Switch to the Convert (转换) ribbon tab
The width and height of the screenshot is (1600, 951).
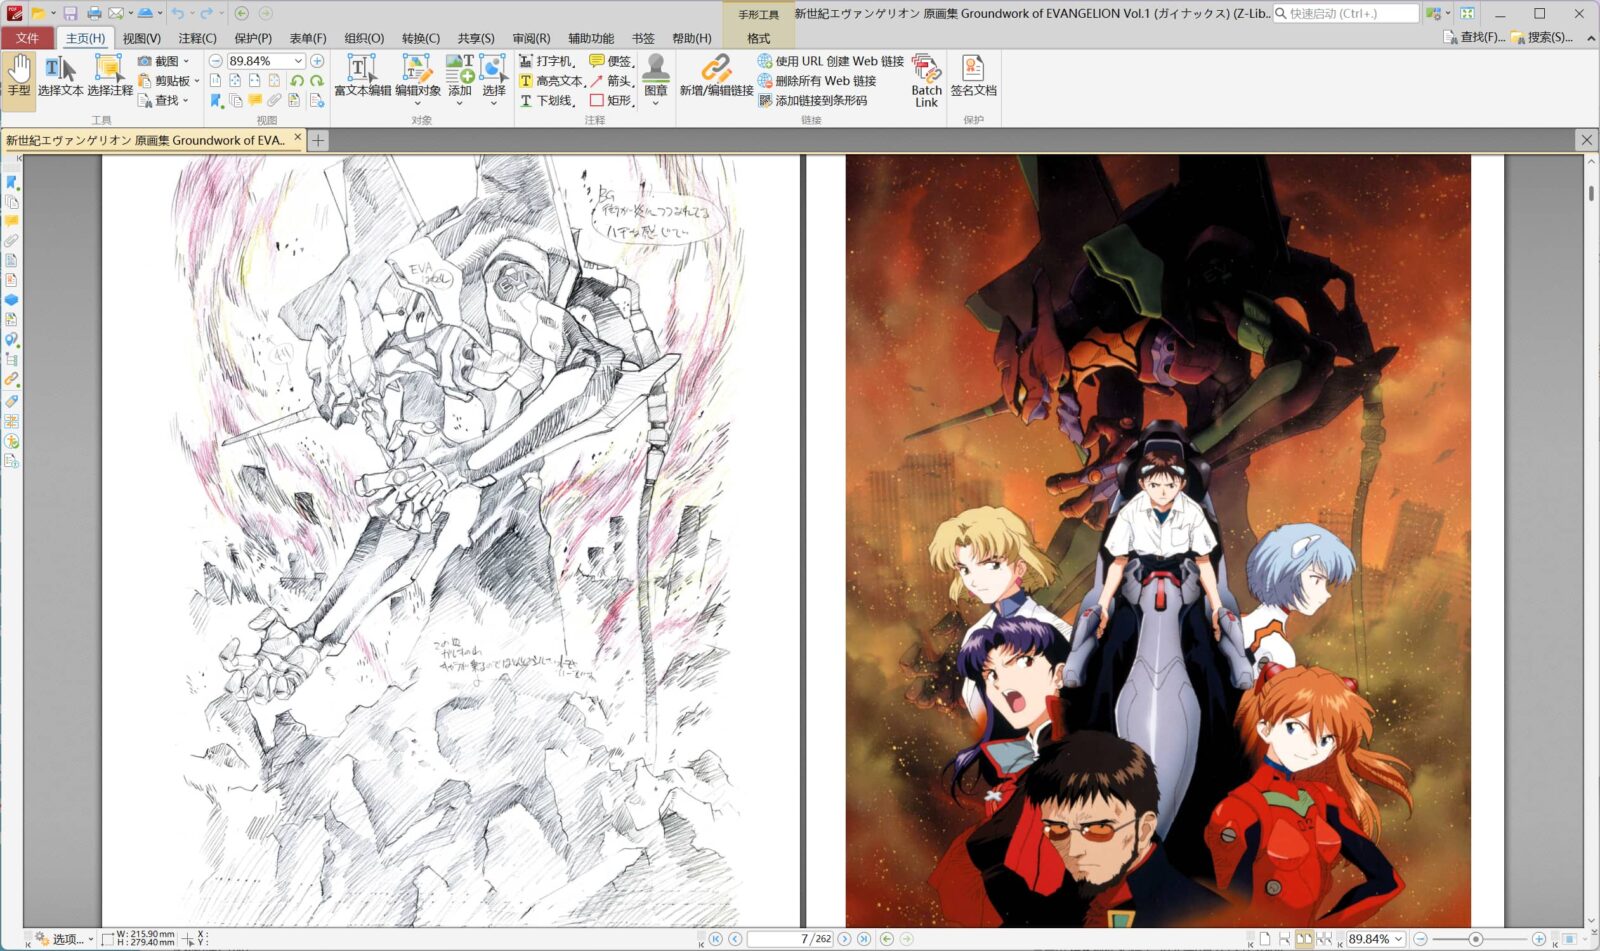421,38
